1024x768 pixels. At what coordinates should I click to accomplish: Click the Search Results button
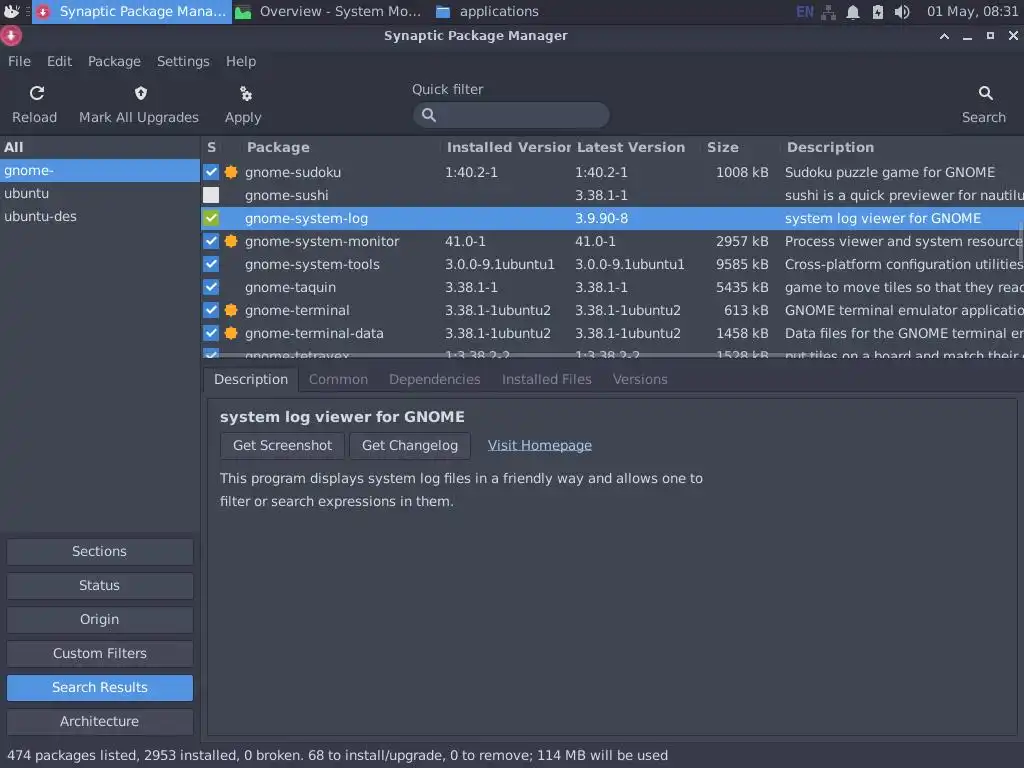tap(100, 687)
